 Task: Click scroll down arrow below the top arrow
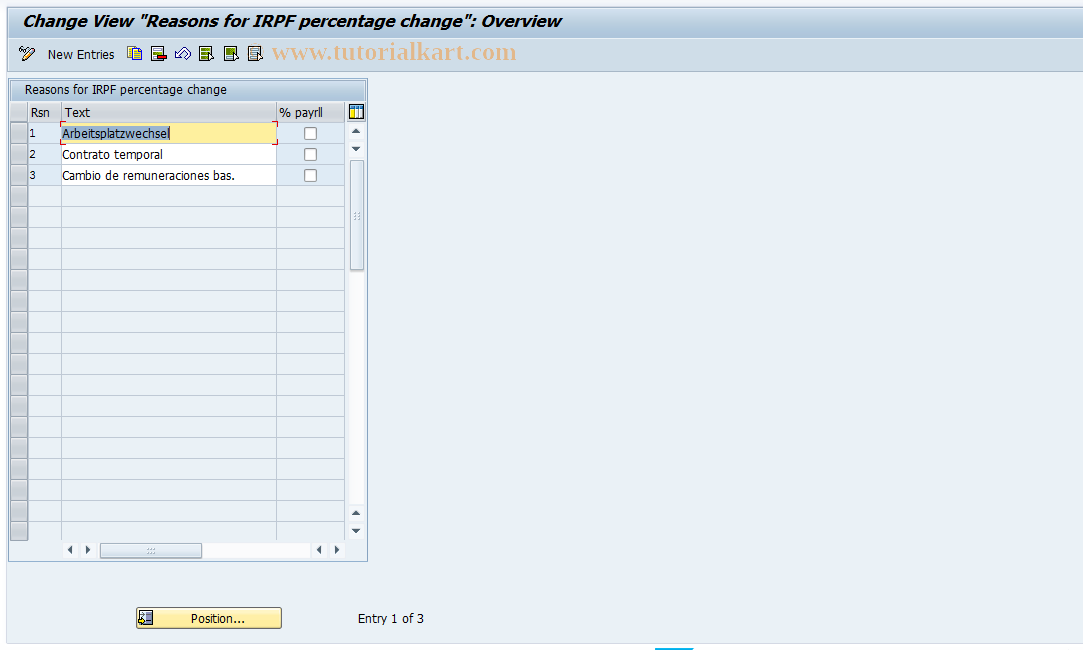[356, 149]
